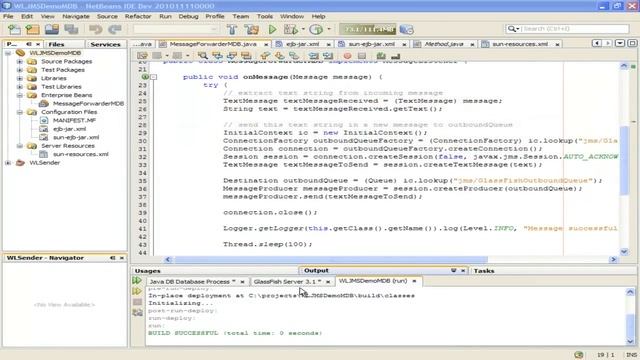Expand the Test Packages node
The image size is (640, 360).
tap(20, 70)
